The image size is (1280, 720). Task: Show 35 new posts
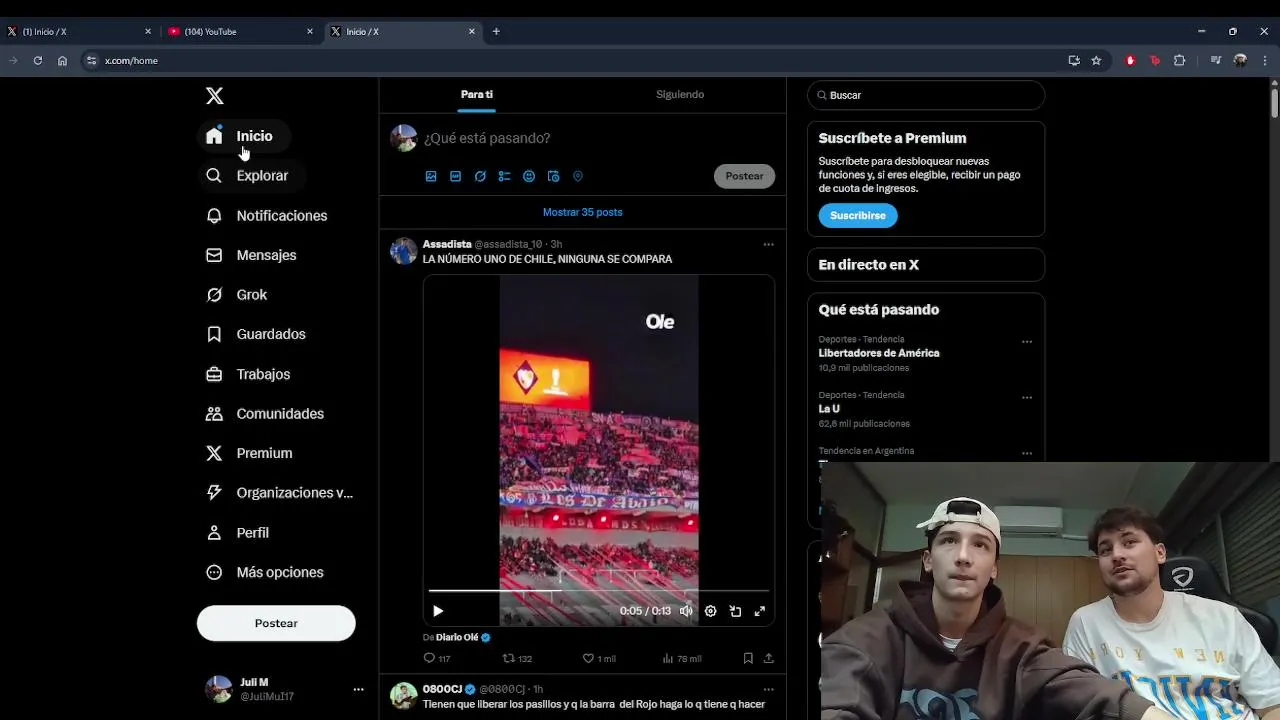coord(583,212)
